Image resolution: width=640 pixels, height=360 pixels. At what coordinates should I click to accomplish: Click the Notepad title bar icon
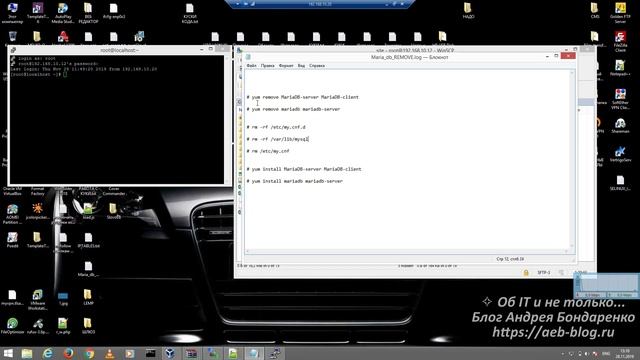coord(248,57)
